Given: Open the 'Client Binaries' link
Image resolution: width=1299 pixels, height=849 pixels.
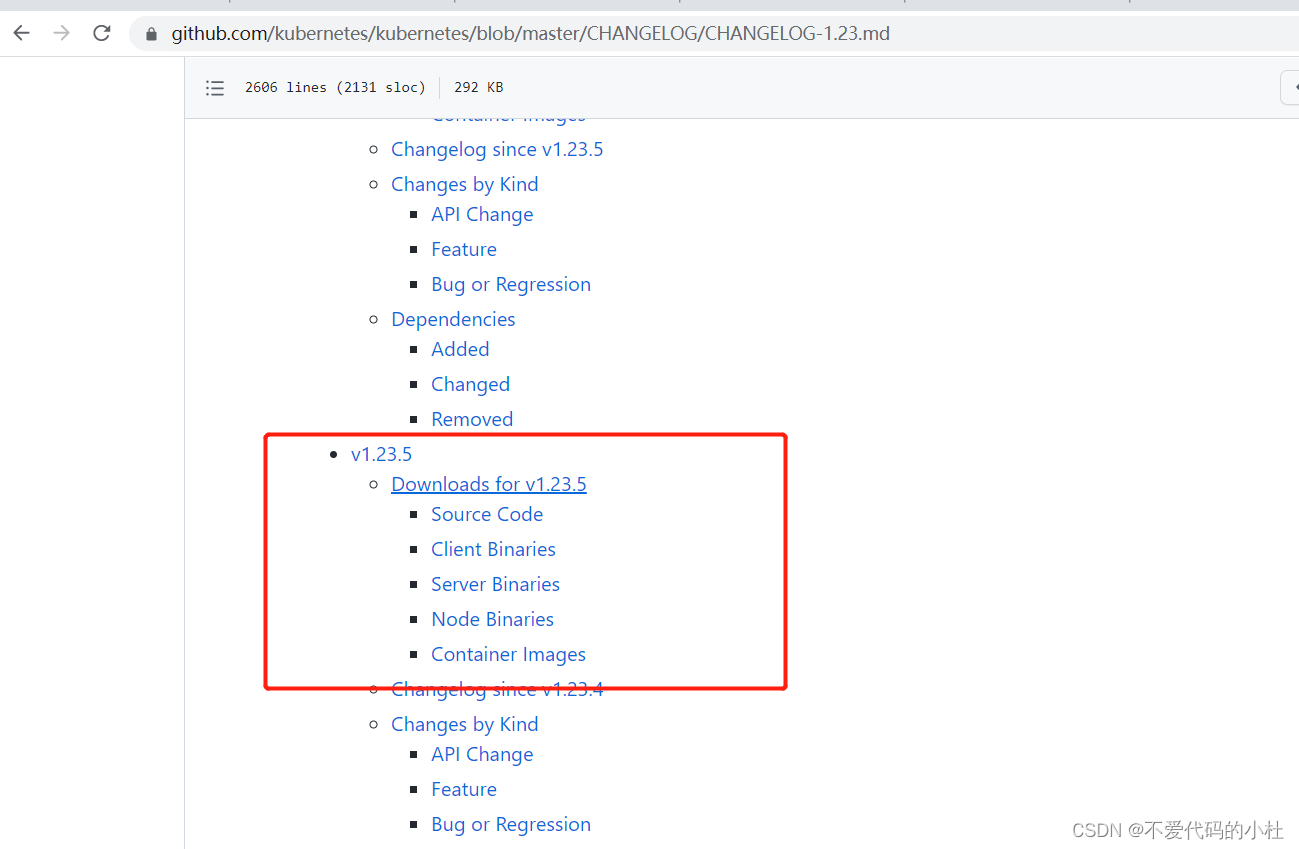Looking at the screenshot, I should (493, 549).
